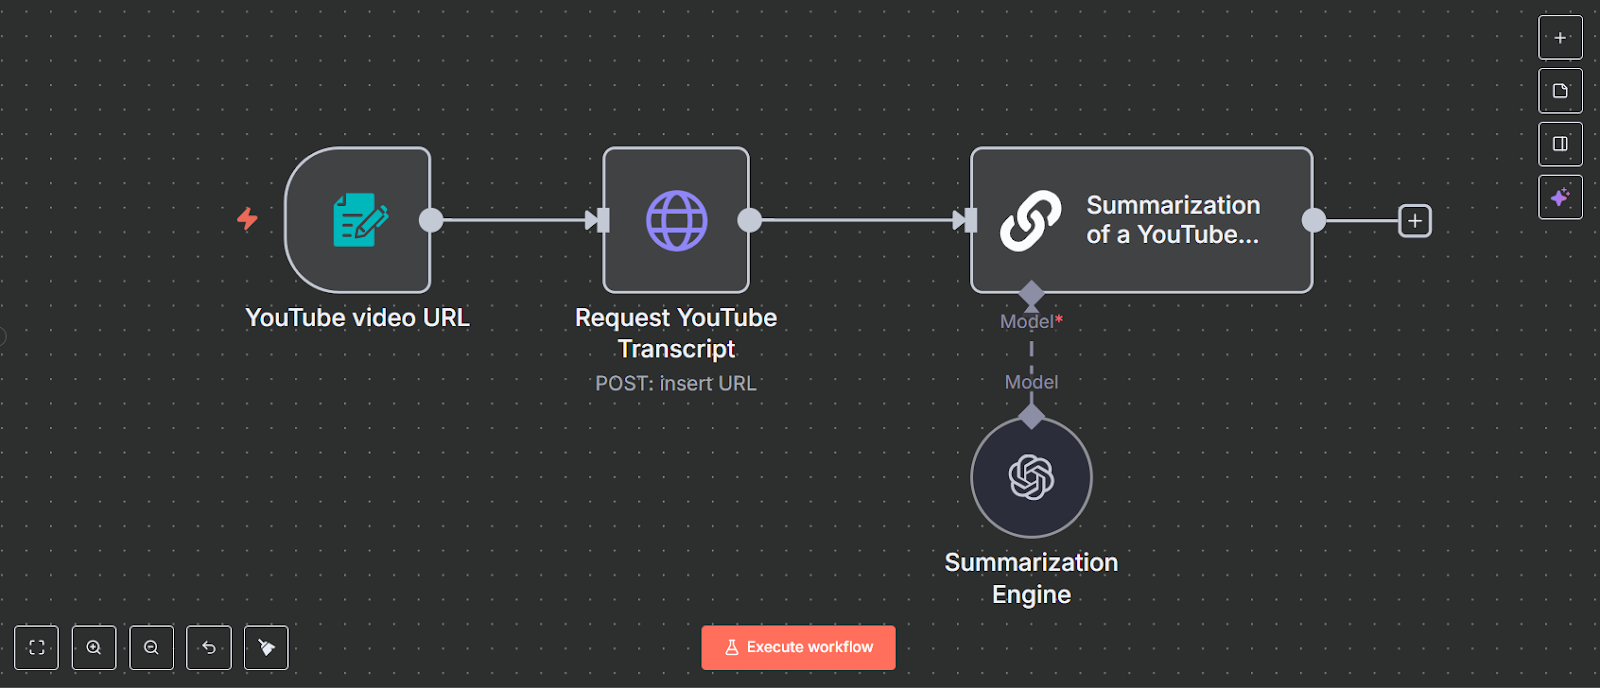
Task: Click the Request YouTube Transcript input connector
Action: [602, 220]
